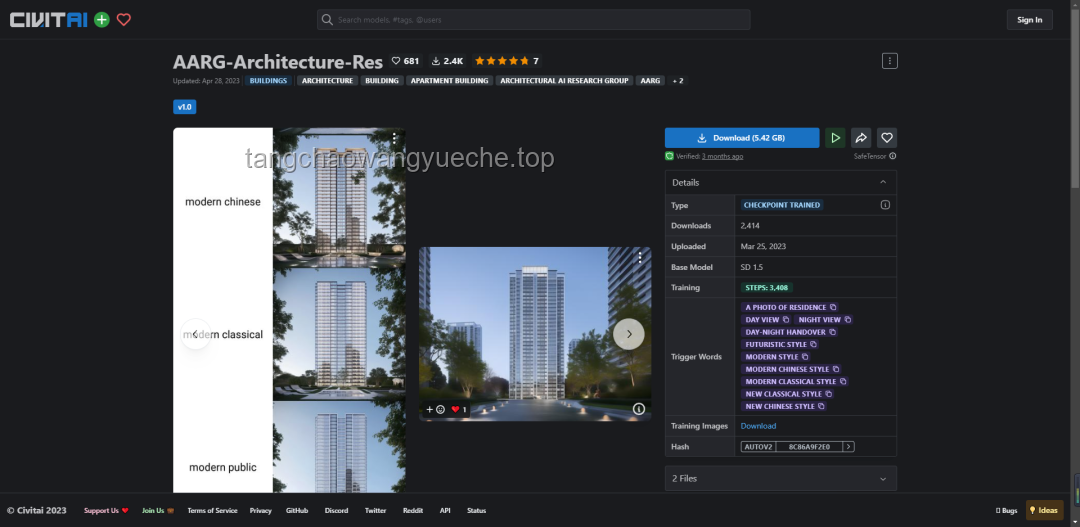This screenshot has height=527, width=1080.
Task: Open three-dot menu on first gallery image
Action: click(x=394, y=138)
